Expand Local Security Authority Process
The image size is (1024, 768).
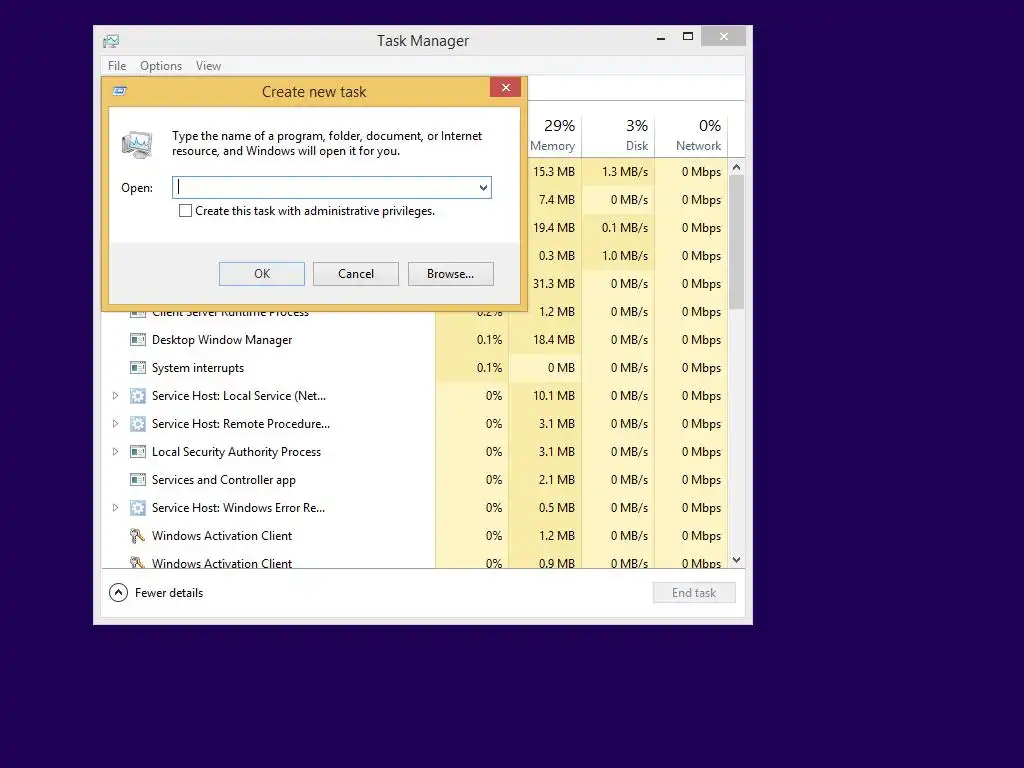(x=115, y=452)
